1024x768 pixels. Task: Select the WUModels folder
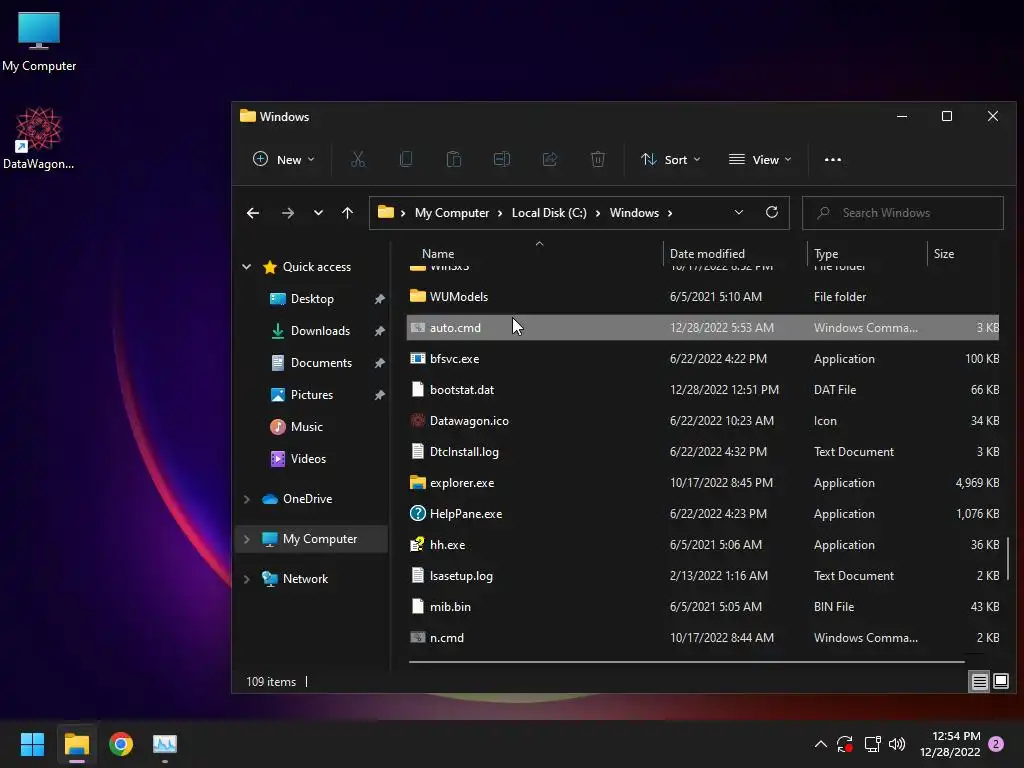click(703, 296)
